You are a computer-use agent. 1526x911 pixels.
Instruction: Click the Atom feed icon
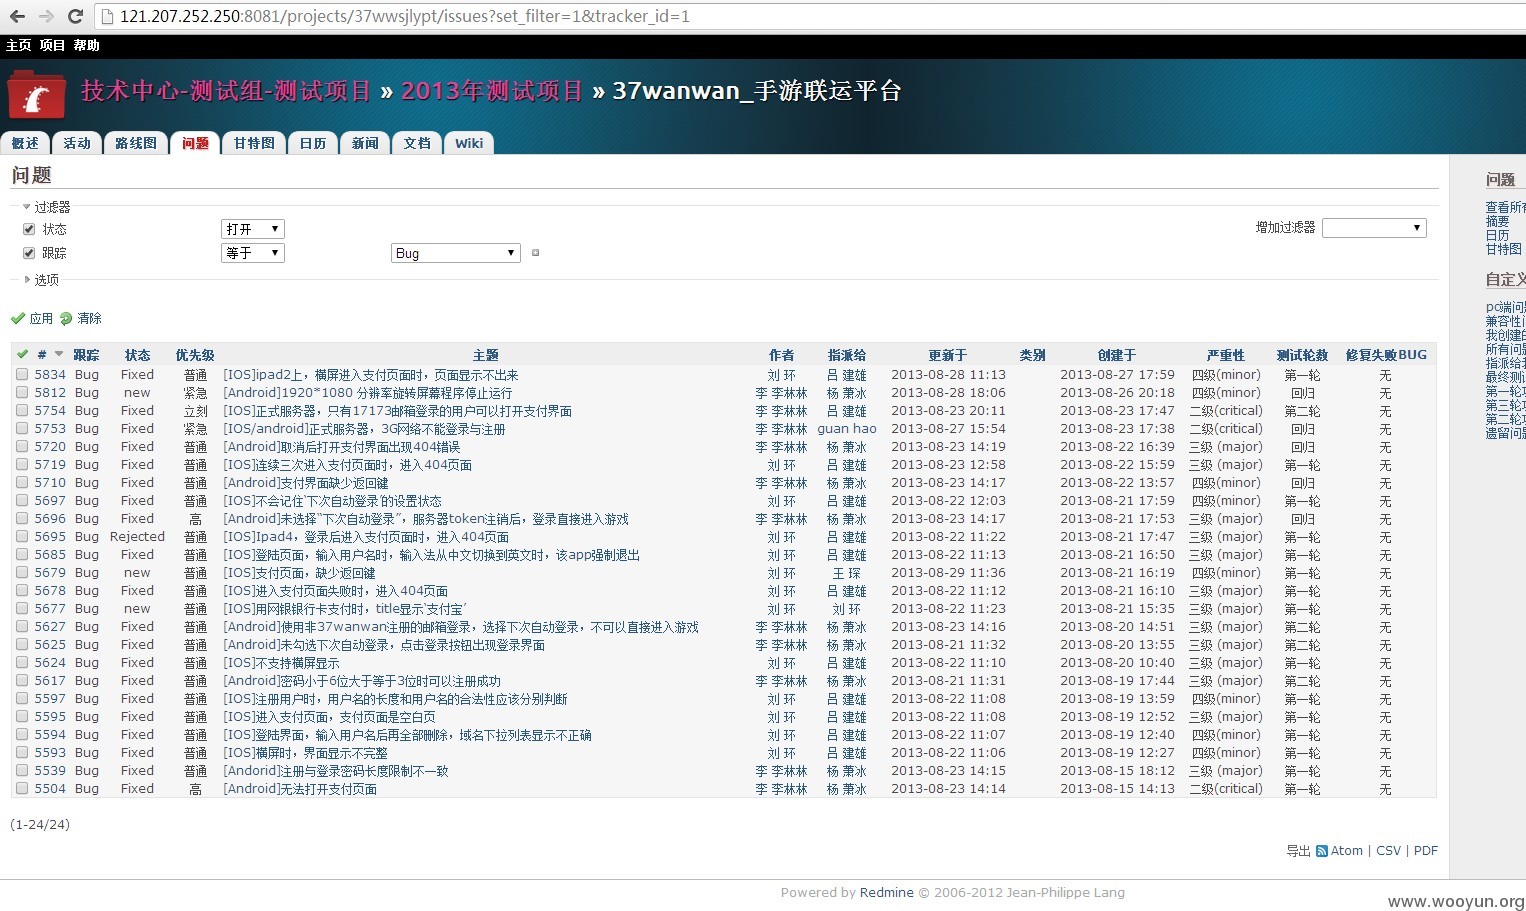(1322, 851)
